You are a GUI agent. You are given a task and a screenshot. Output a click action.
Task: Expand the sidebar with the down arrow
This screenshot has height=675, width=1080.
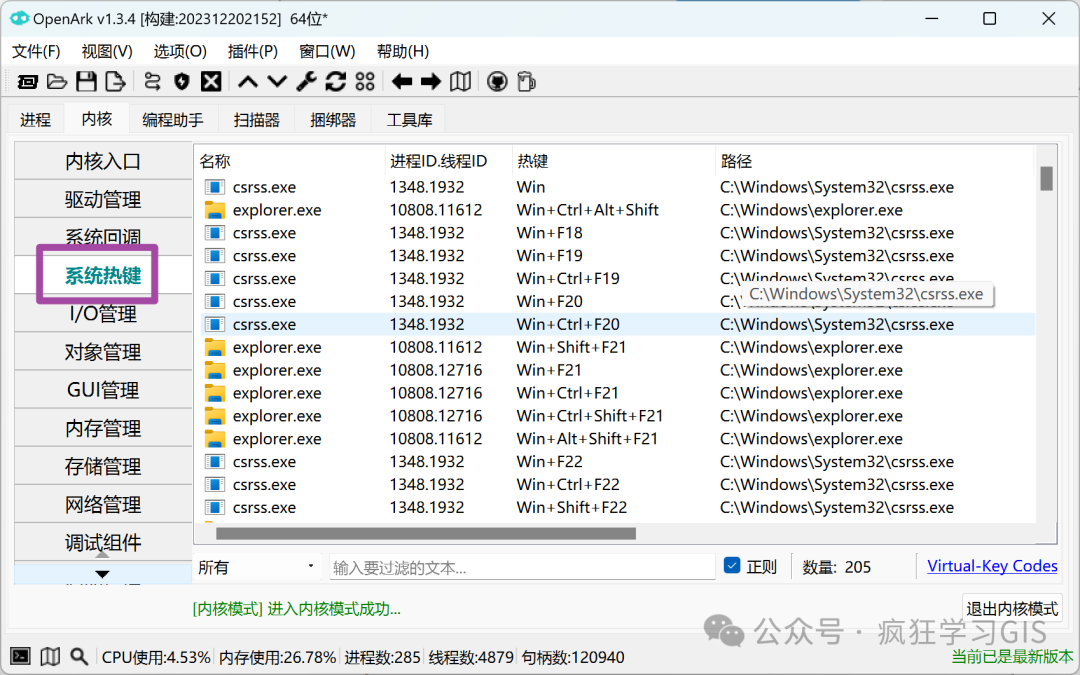point(101,573)
